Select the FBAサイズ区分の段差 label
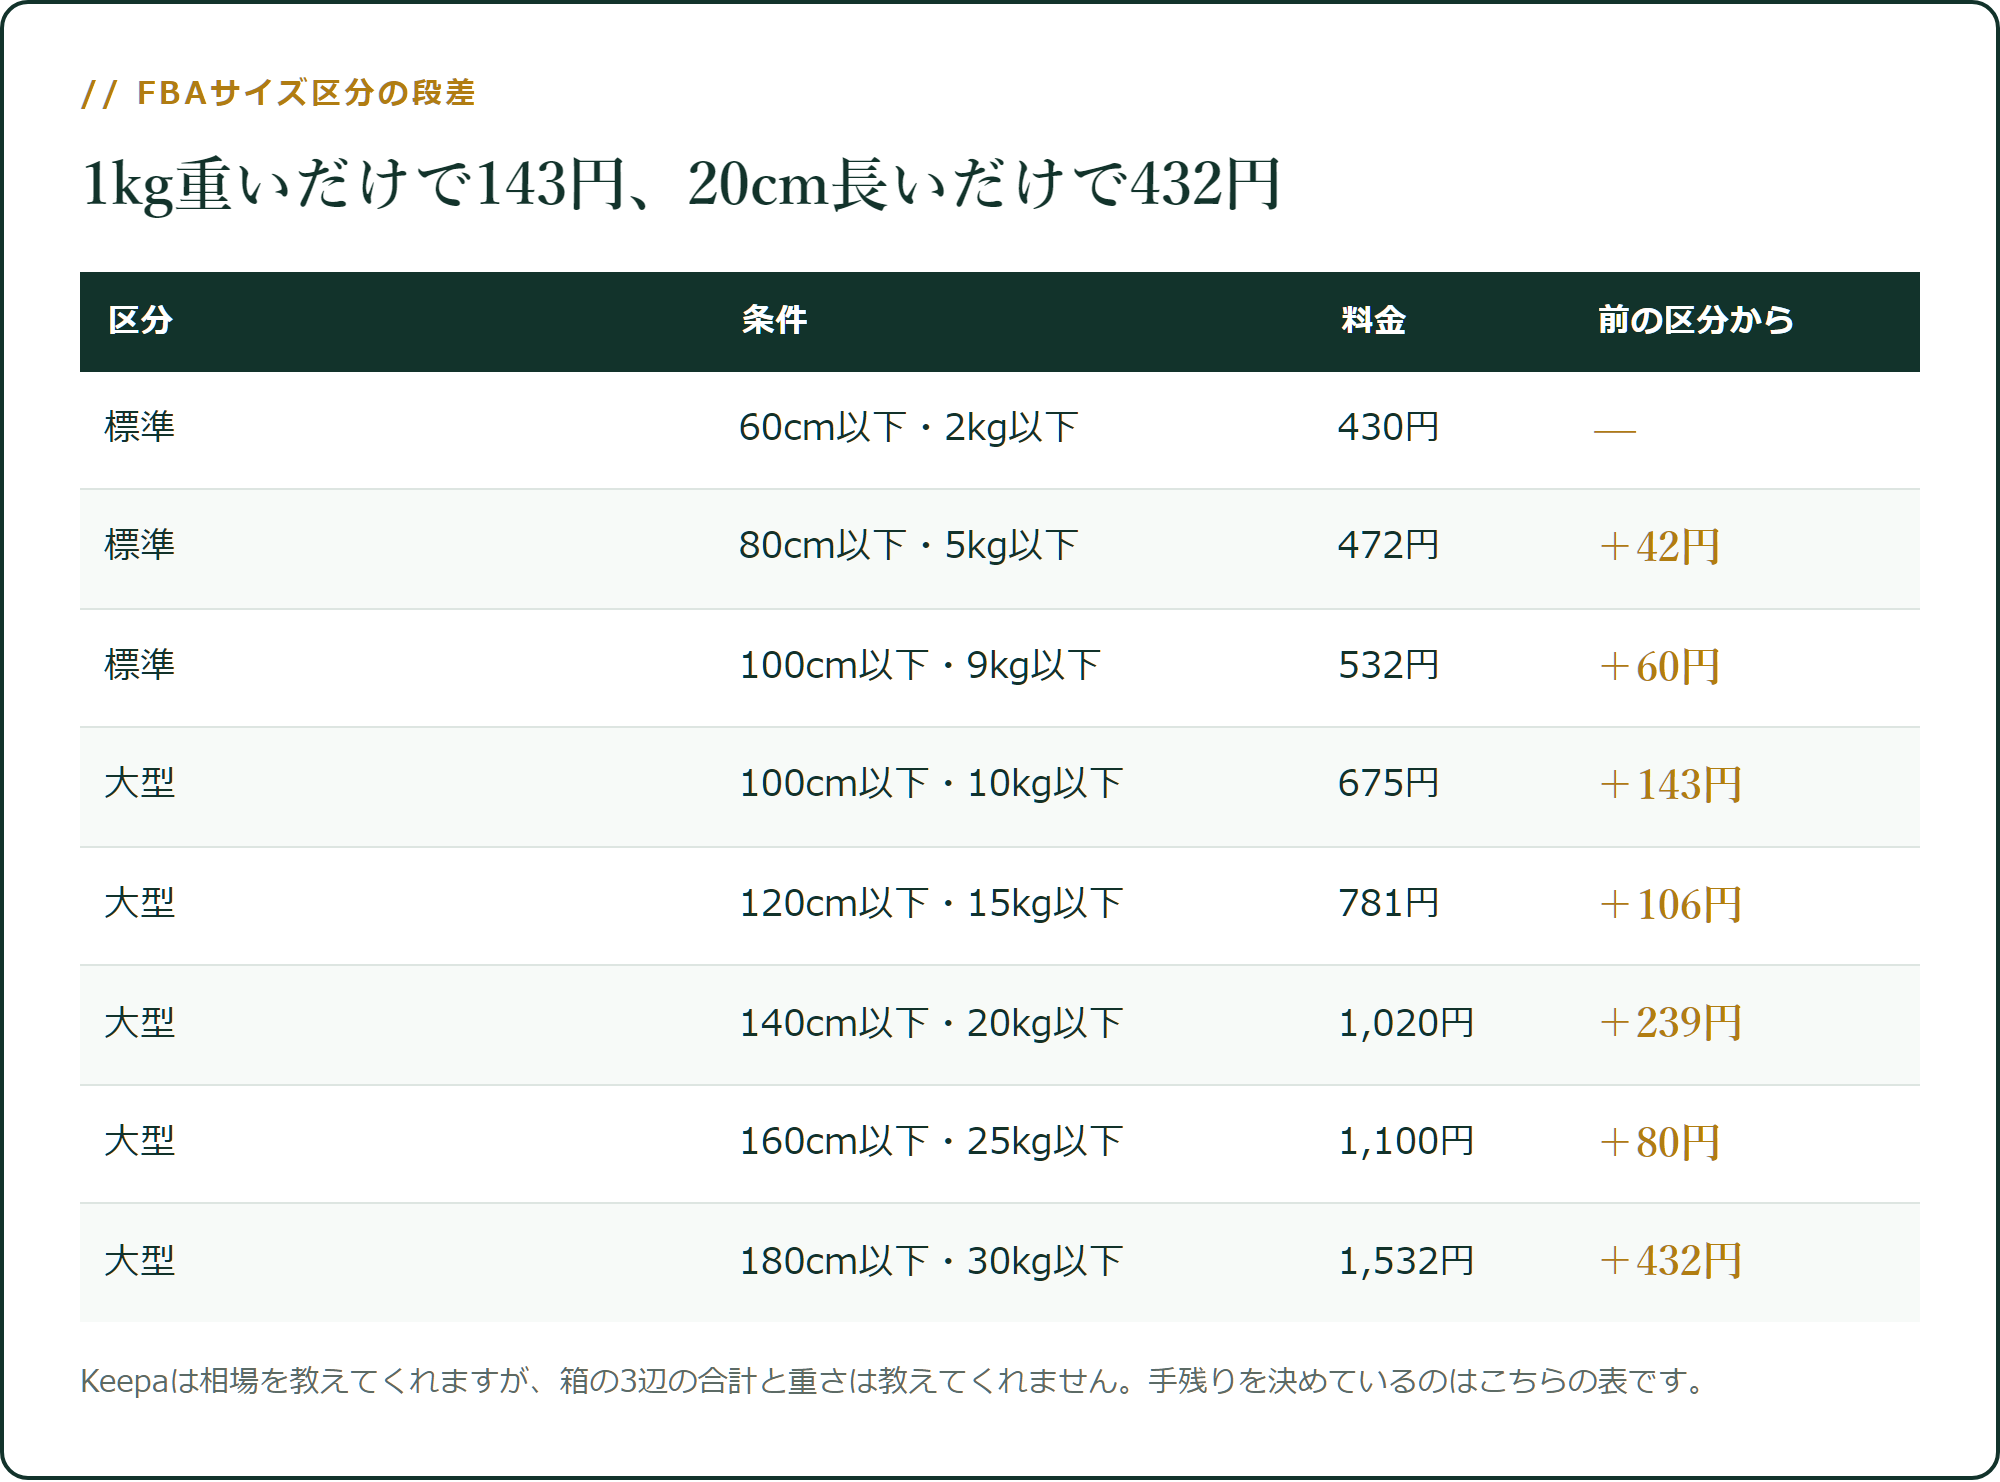The image size is (2000, 1482). click(279, 93)
